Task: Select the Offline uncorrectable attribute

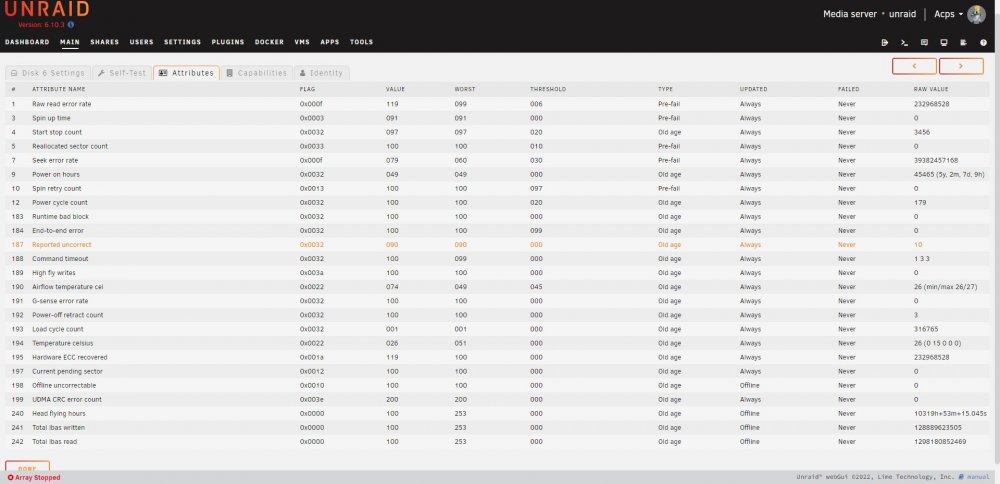Action: (x=64, y=385)
